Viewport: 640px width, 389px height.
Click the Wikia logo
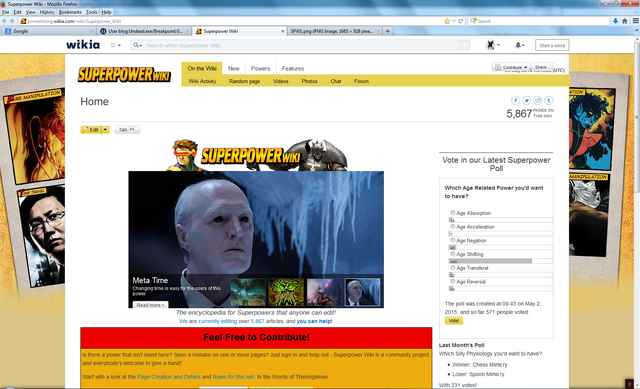tap(83, 44)
